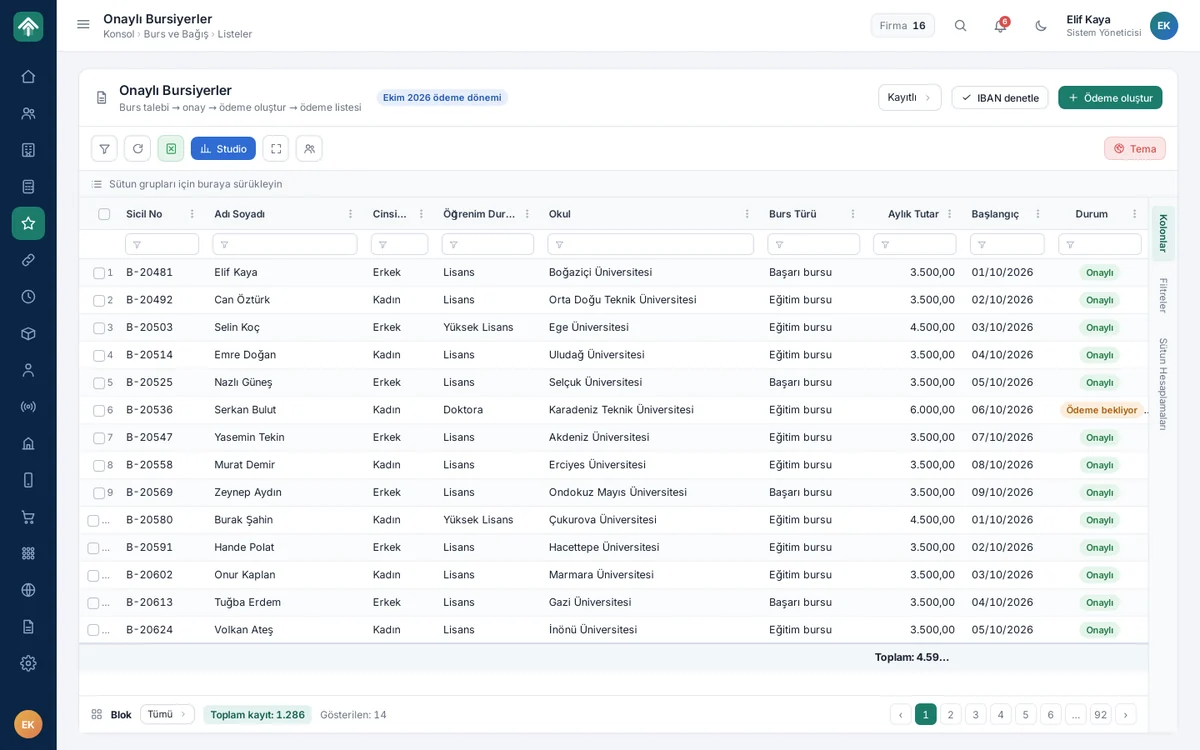Toggle dark mode moon icon
This screenshot has width=1200, height=750.
pos(1041,26)
